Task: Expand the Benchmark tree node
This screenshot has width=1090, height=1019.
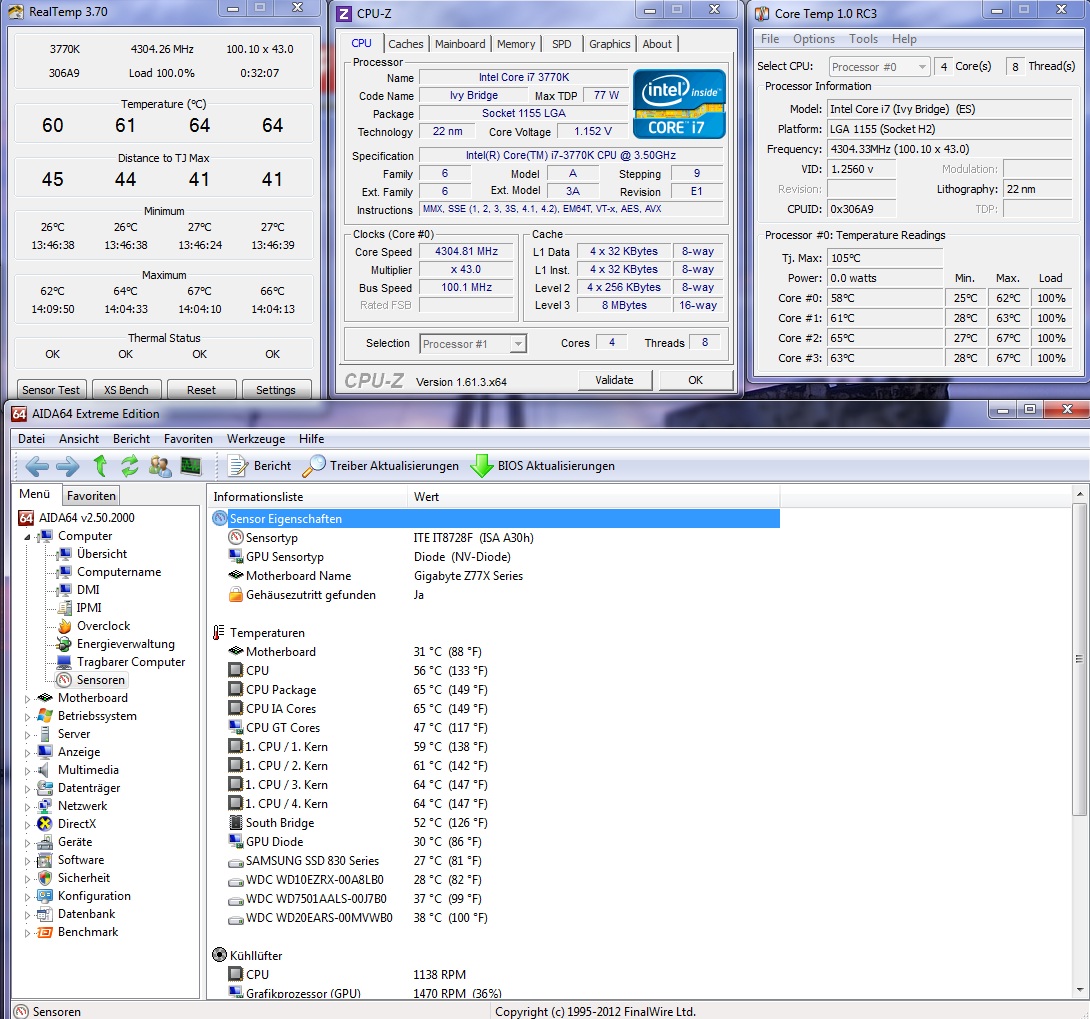Action: (28, 933)
